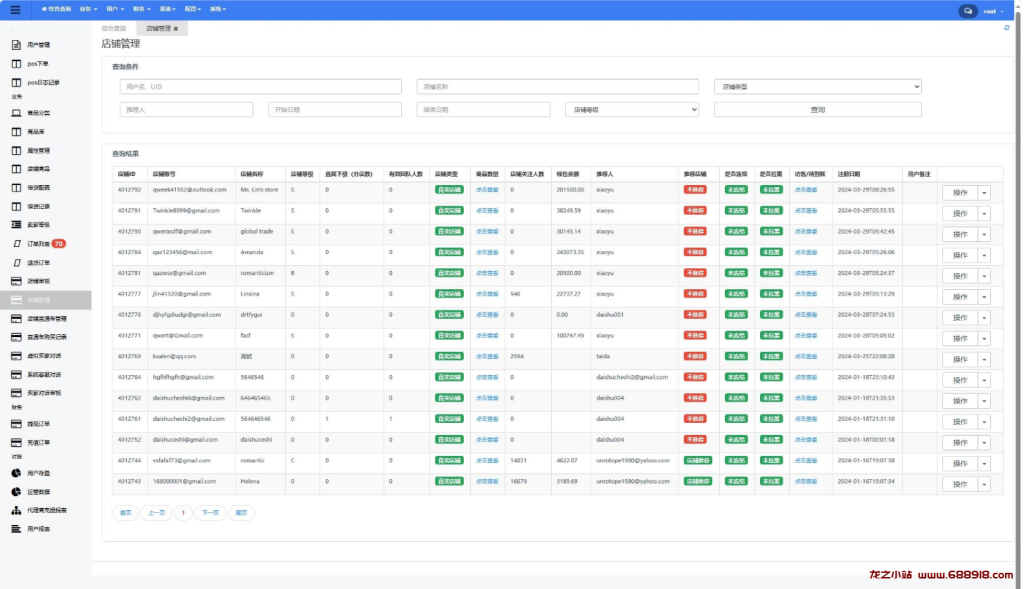The width and height of the screenshot is (1024, 589).
Task: Click the 店铺推荐 badge for shop 4012744
Action: click(x=697, y=461)
